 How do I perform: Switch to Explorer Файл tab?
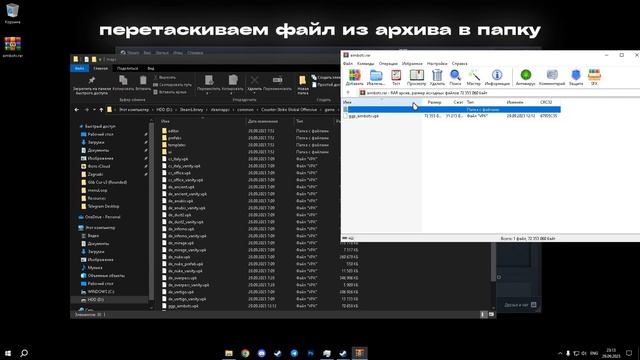(x=80, y=68)
